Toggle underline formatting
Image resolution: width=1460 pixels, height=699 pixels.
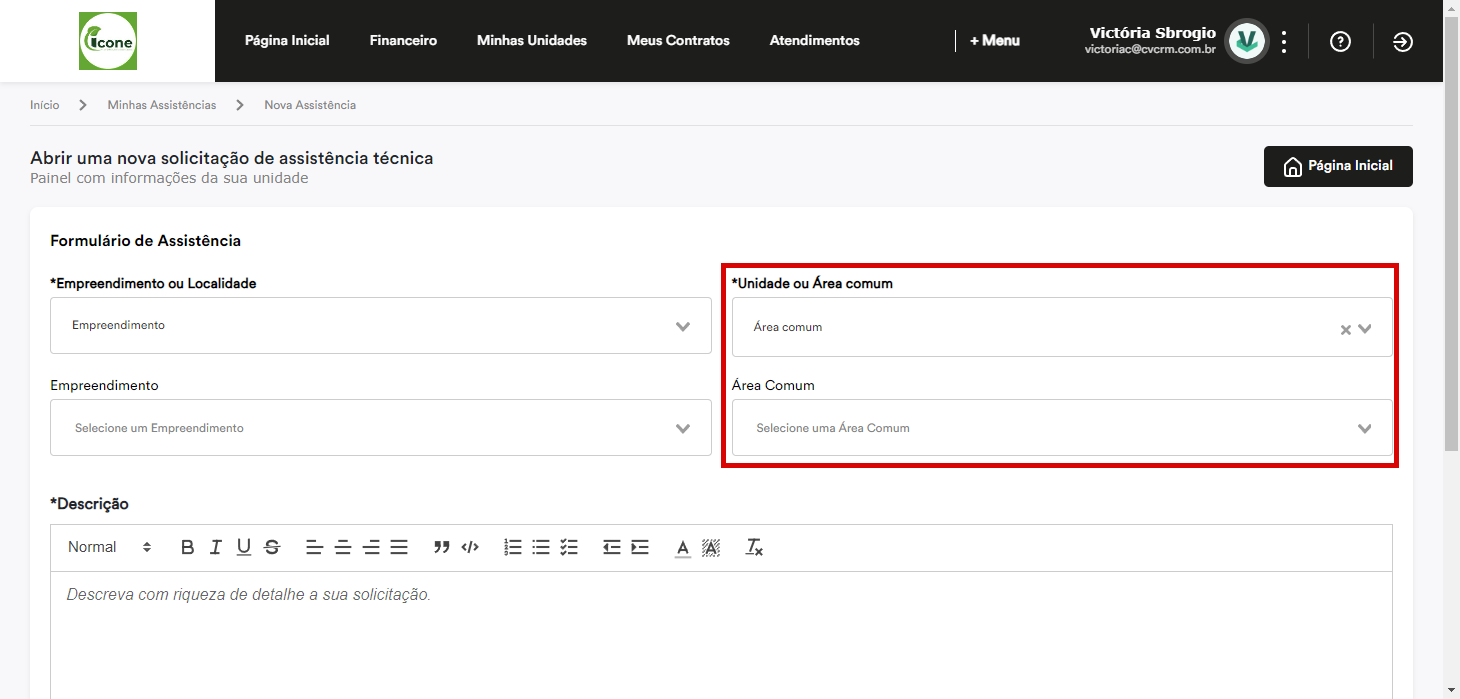(243, 547)
